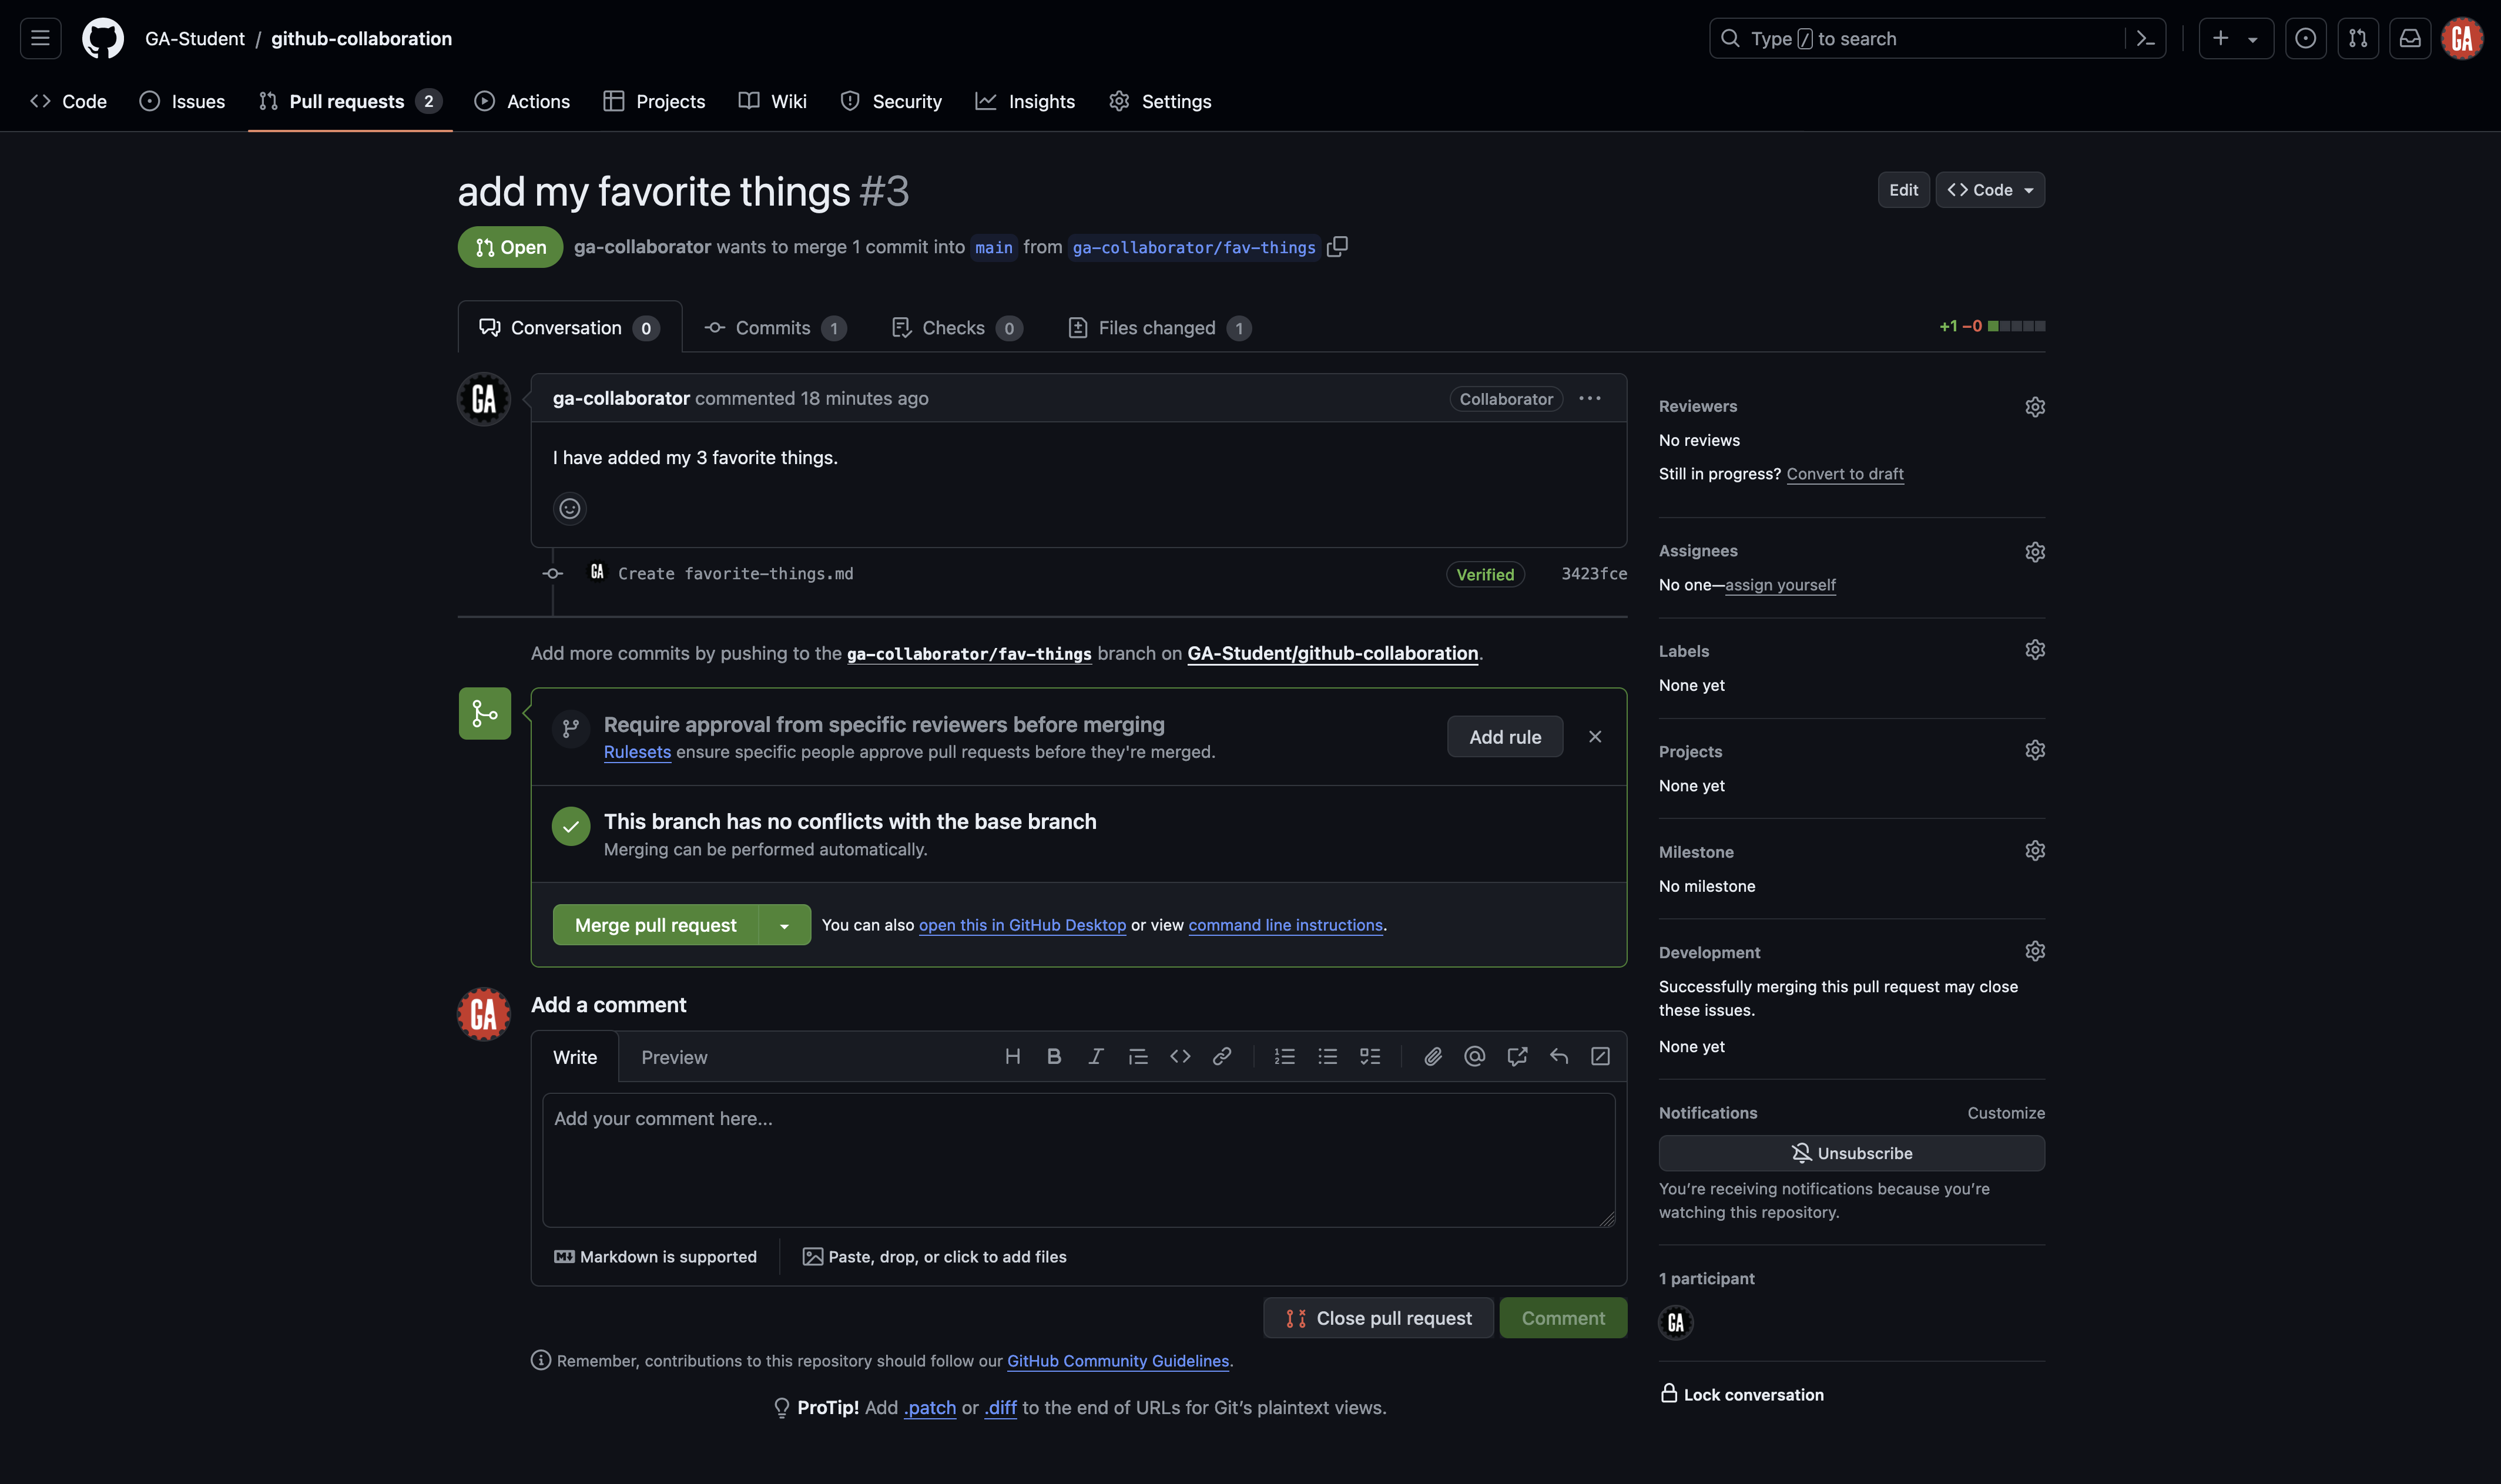Open pull requests from the header icon
Image resolution: width=2501 pixels, height=1484 pixels.
2358,38
